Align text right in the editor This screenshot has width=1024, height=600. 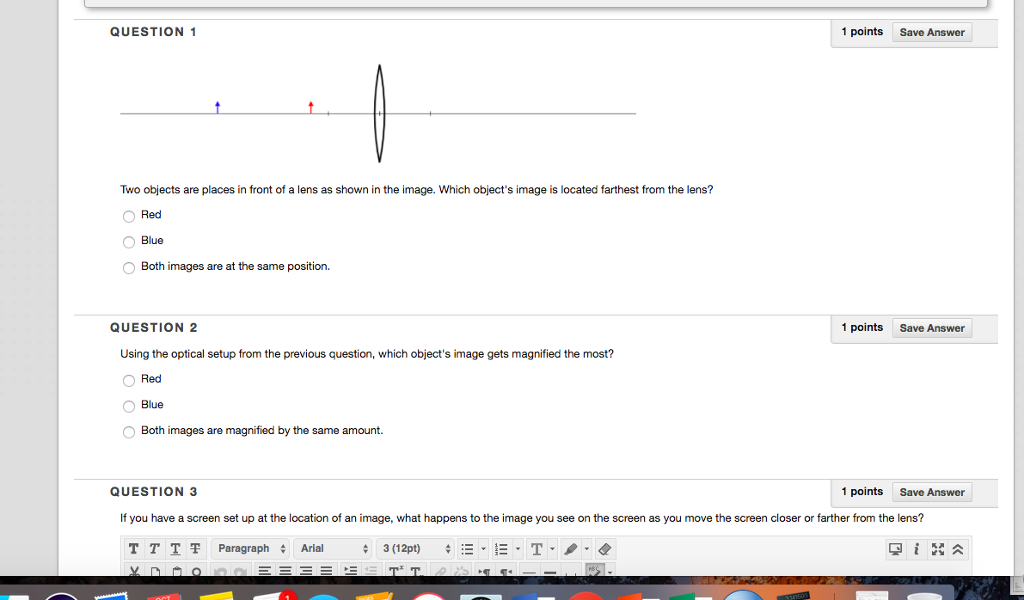(x=306, y=571)
